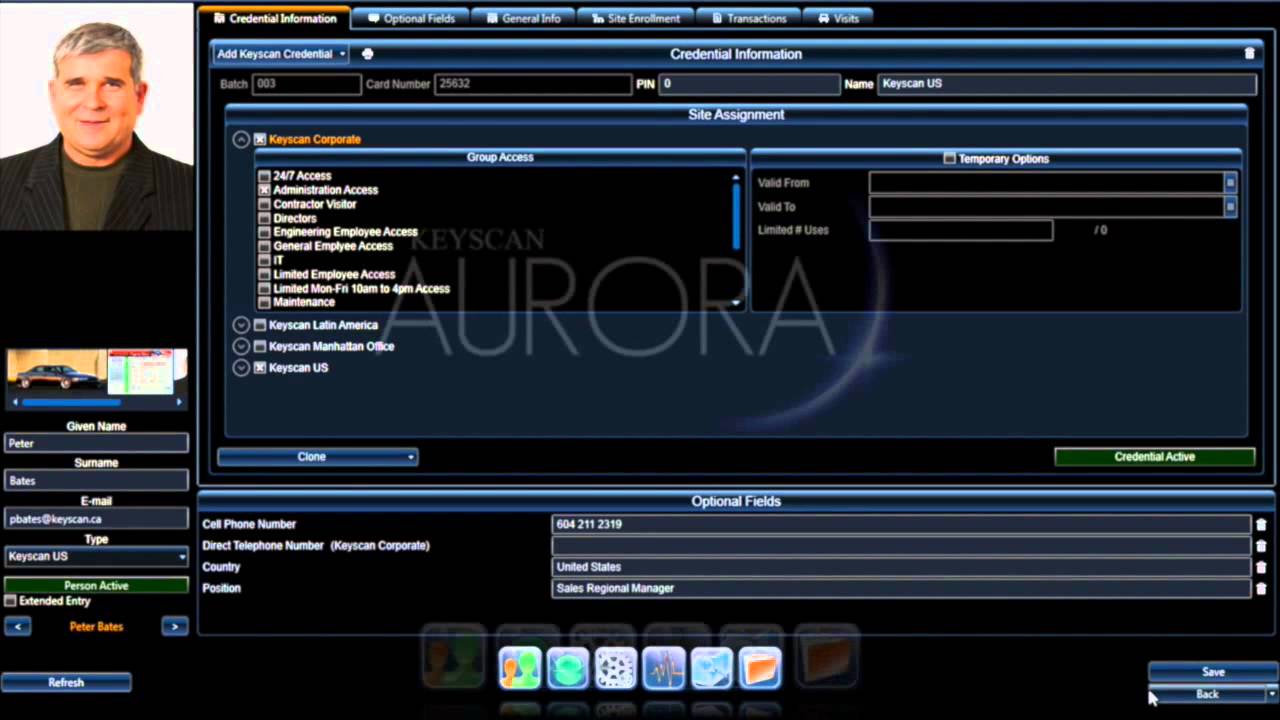Delete the Direct Telephone Number field
The width and height of the screenshot is (1280, 720).
tap(1261, 546)
